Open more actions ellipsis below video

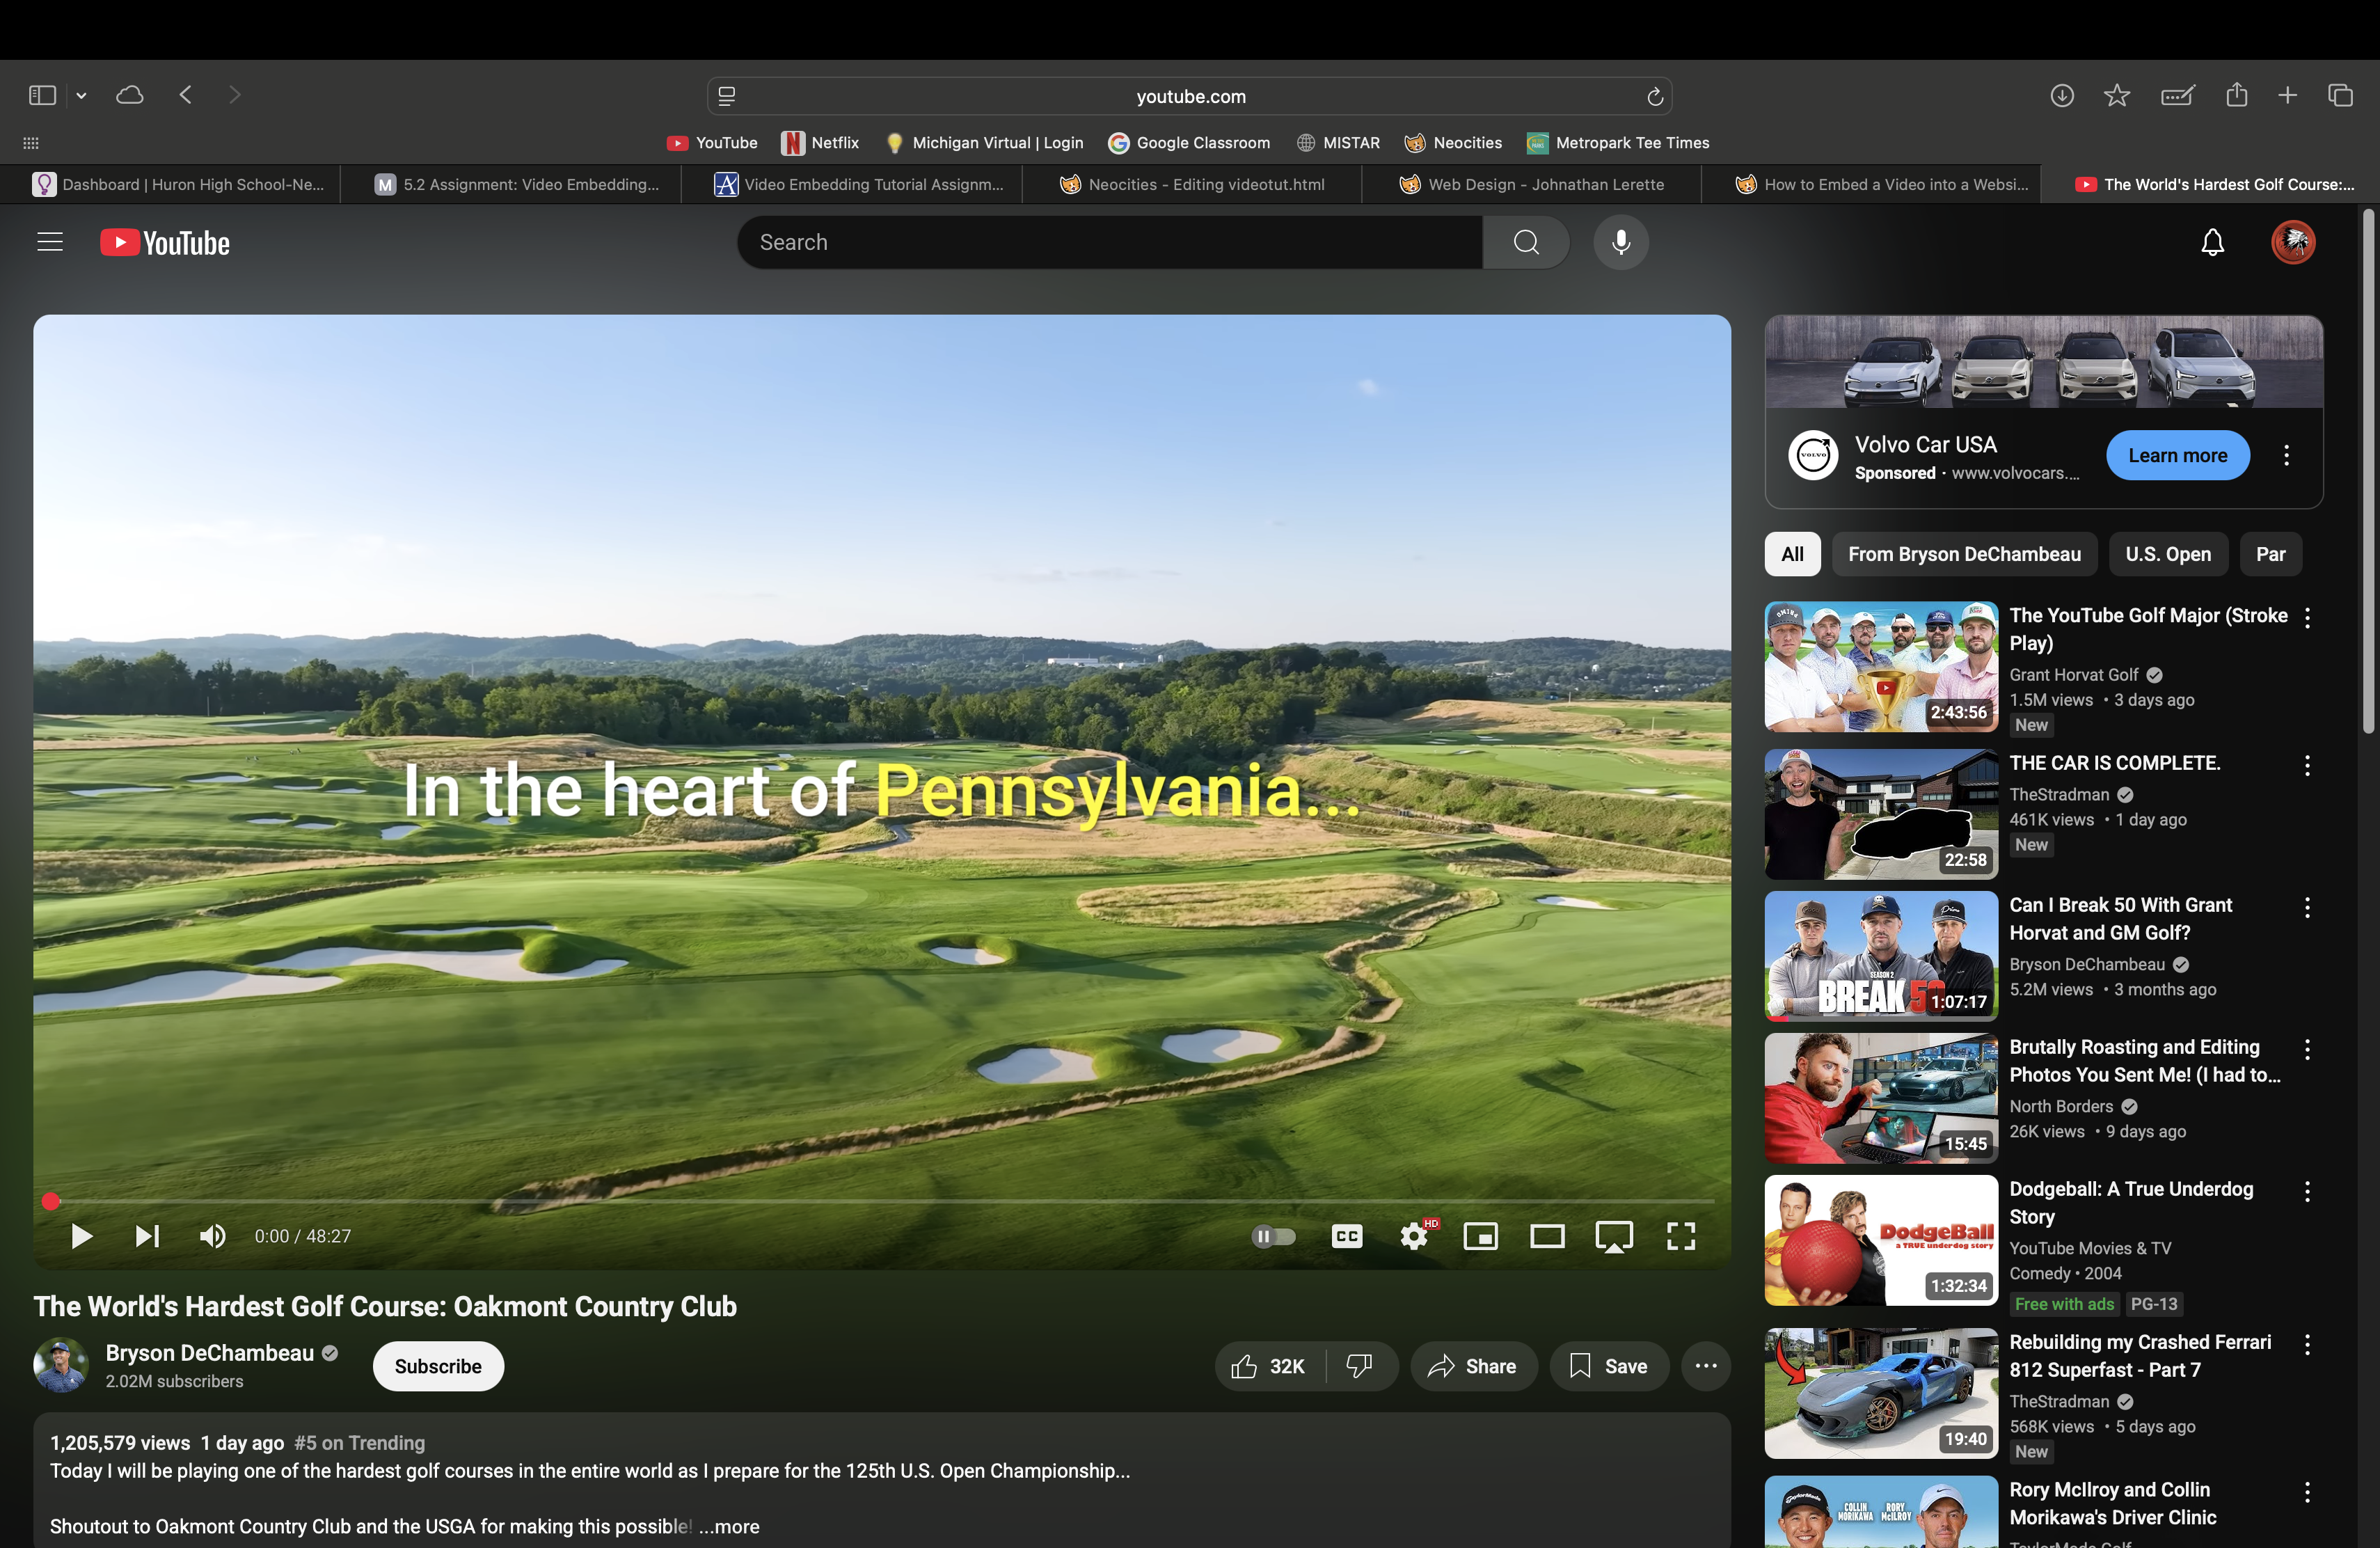point(1706,1366)
